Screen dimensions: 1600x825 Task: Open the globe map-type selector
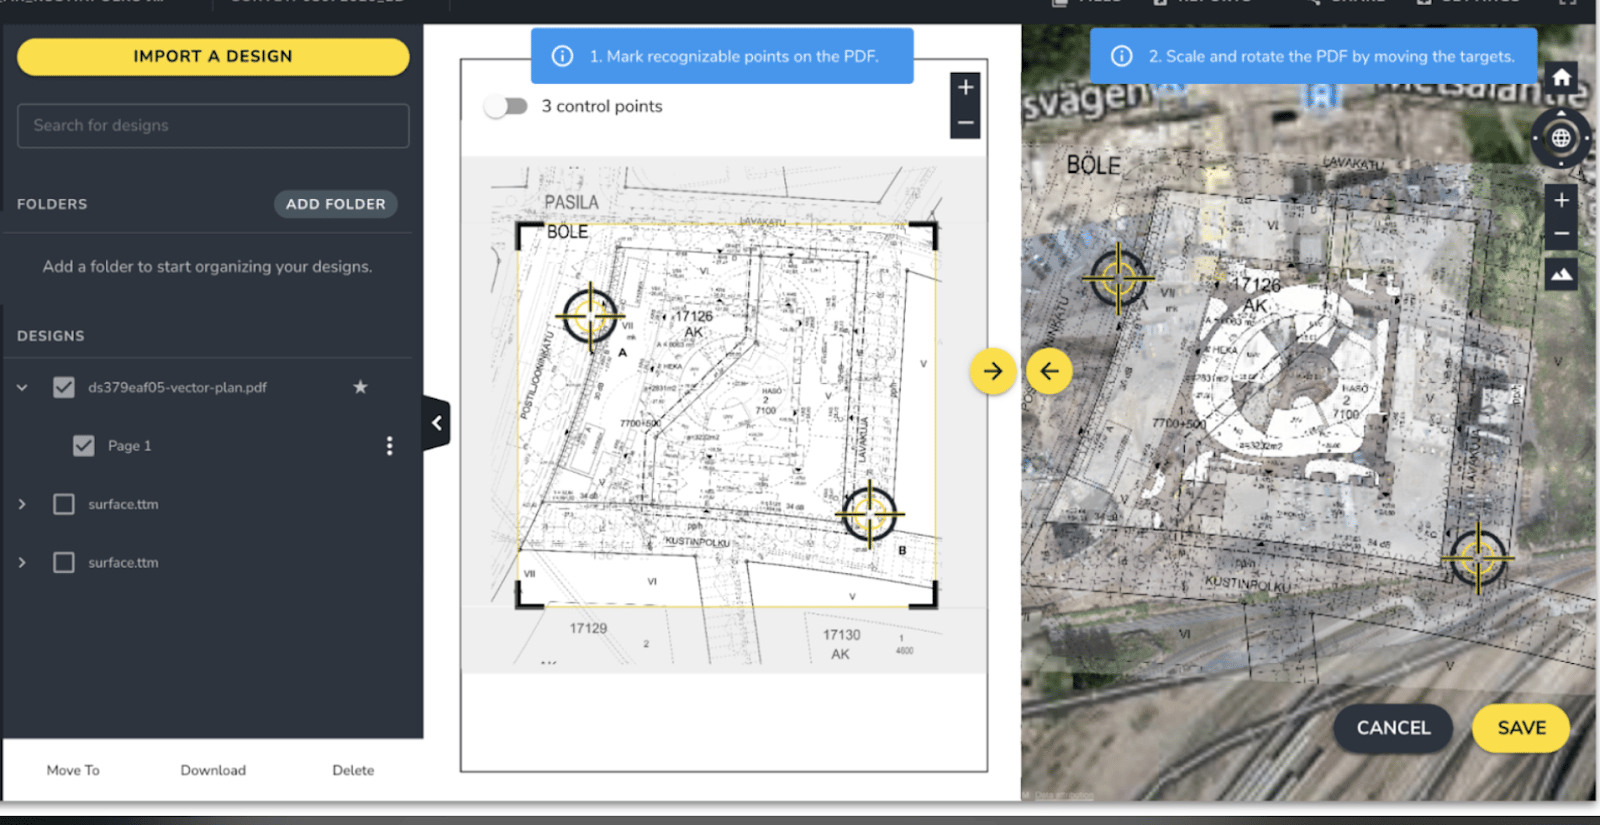coord(1561,139)
